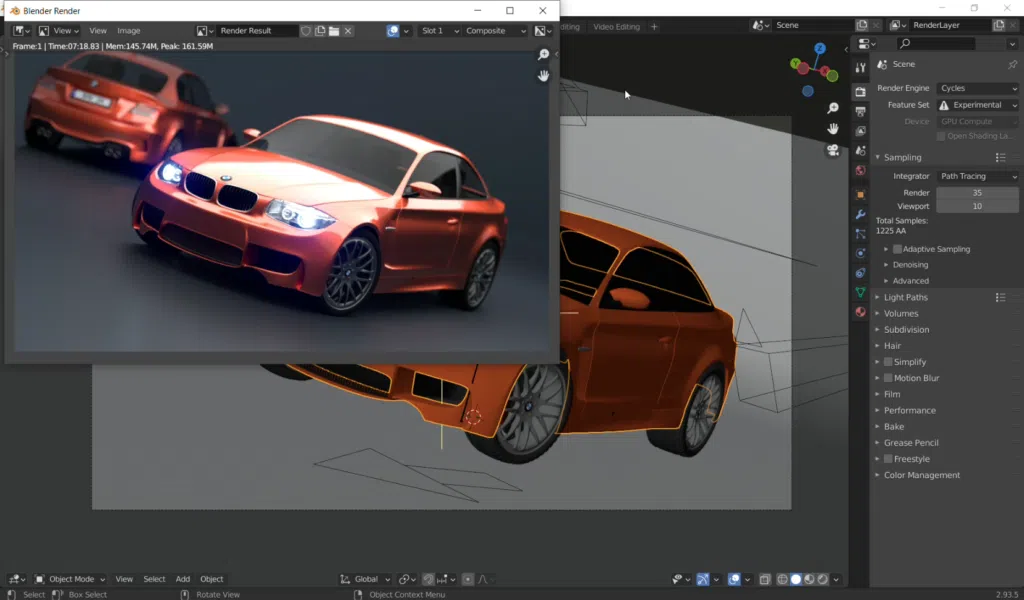The width and height of the screenshot is (1024, 600).
Task: Click the camera view icon in viewport
Action: (x=832, y=151)
